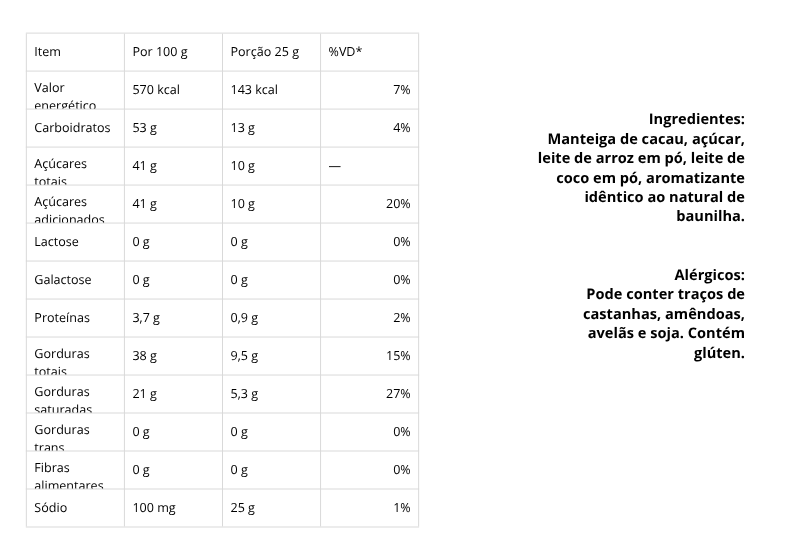The width and height of the screenshot is (800, 550).
Task: Select the "Sódio" row label
Action: pyautogui.click(x=51, y=508)
